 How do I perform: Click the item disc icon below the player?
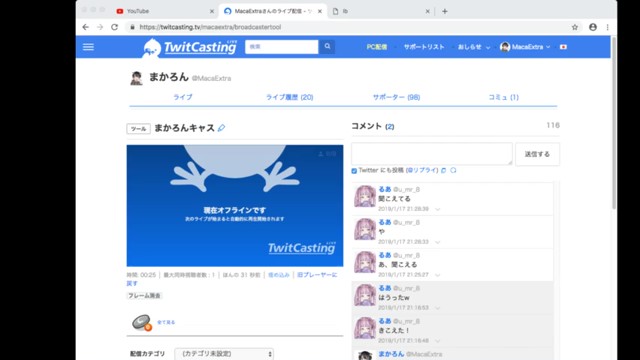(x=142, y=322)
